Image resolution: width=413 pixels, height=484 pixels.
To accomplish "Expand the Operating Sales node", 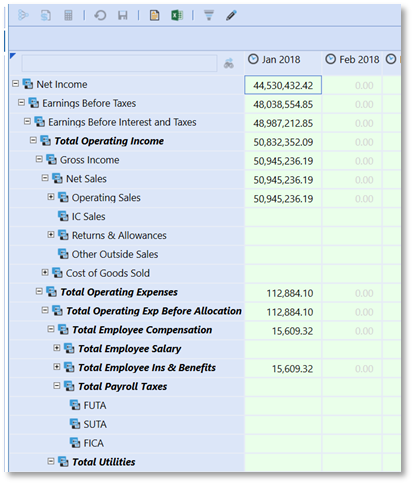I will pos(51,197).
